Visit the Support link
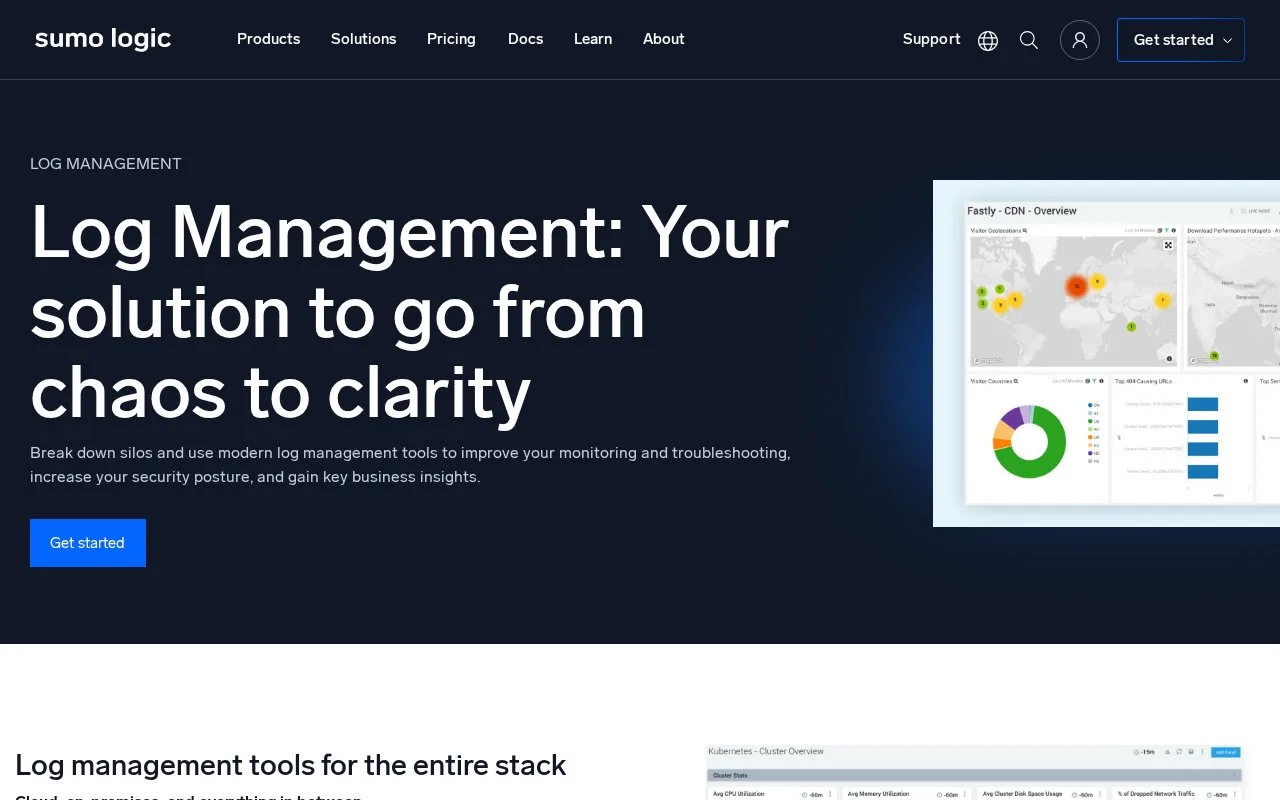 point(932,39)
